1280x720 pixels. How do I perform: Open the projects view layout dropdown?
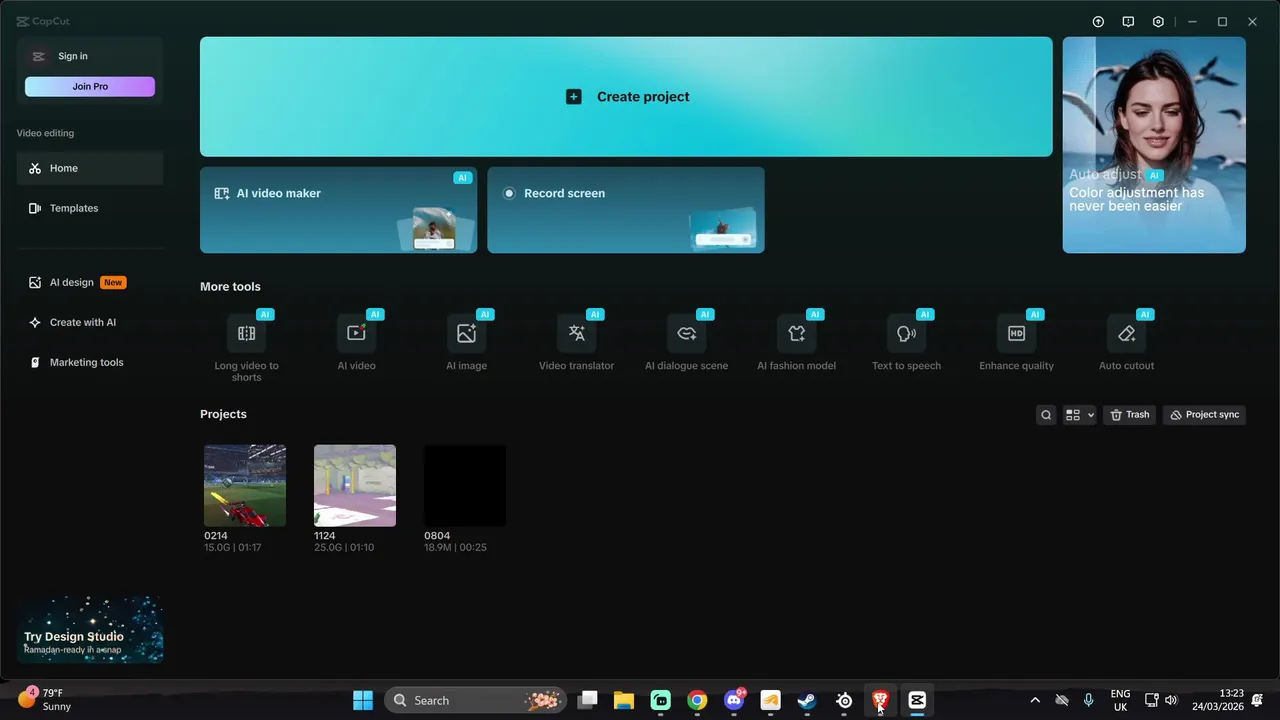point(1079,415)
